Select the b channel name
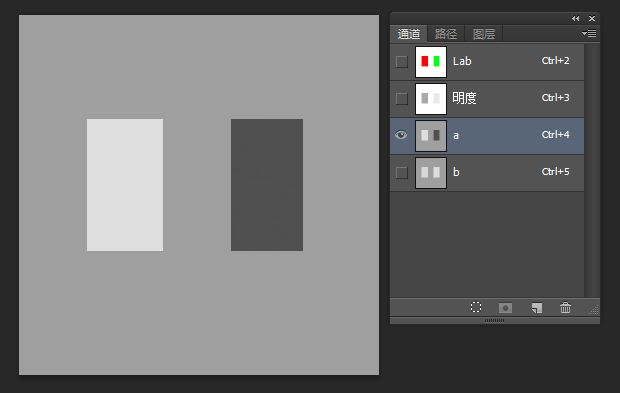The width and height of the screenshot is (620, 393). (456, 172)
